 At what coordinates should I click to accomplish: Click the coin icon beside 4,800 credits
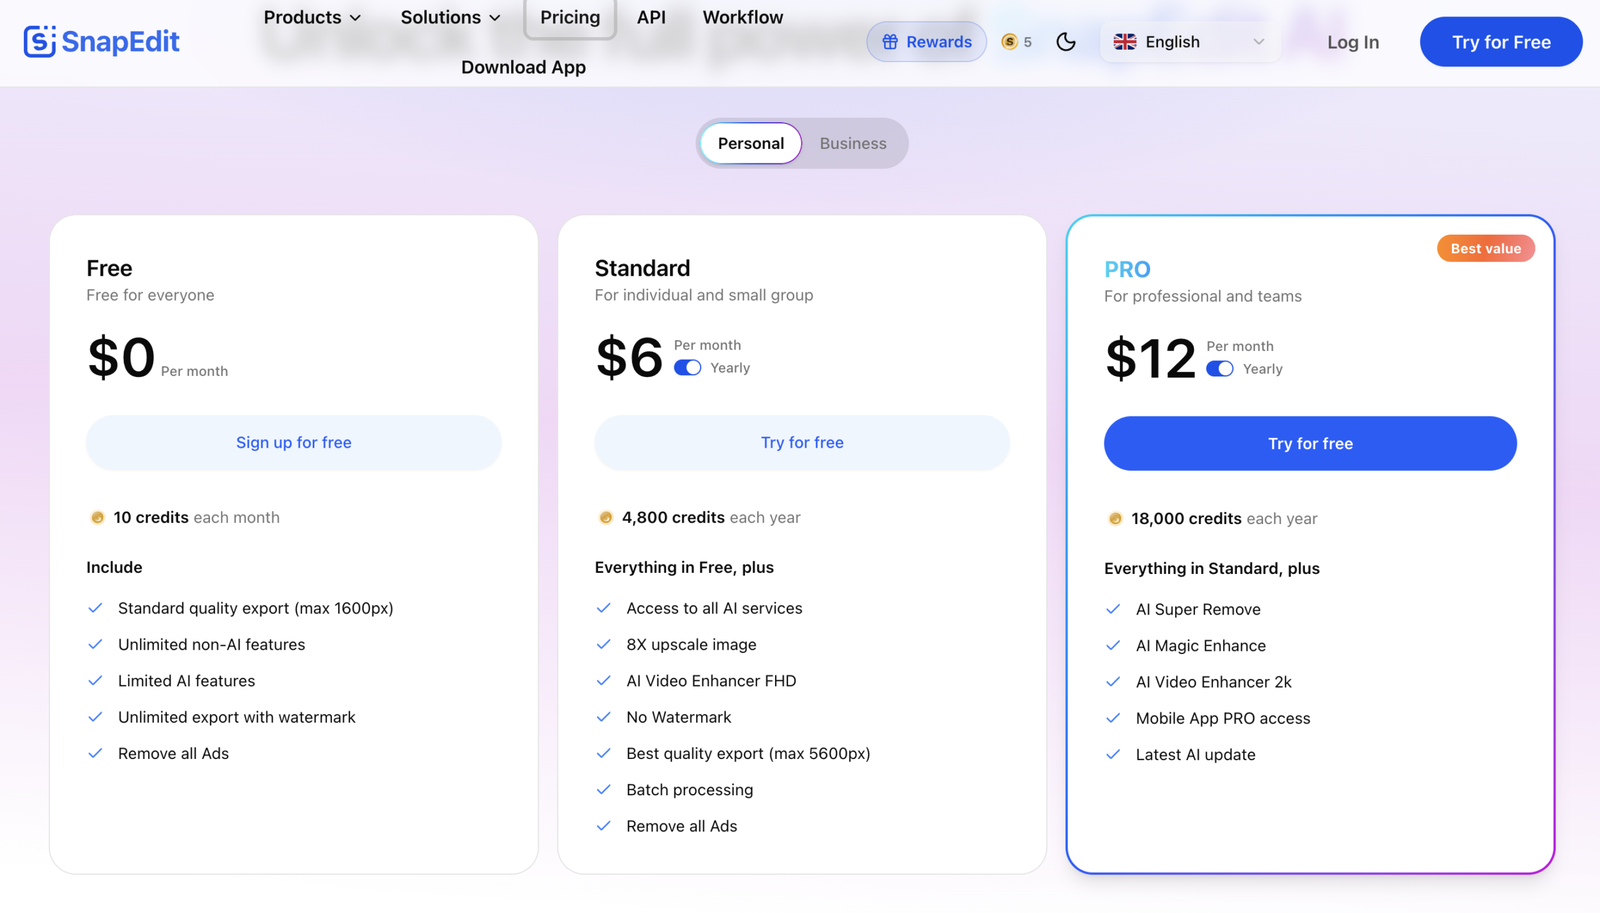tap(606, 518)
